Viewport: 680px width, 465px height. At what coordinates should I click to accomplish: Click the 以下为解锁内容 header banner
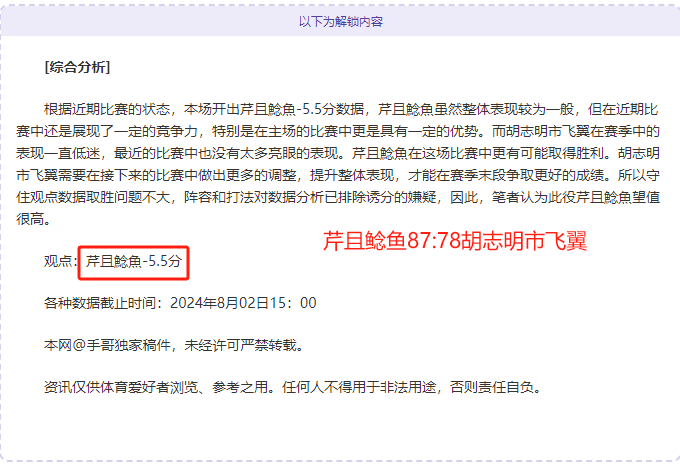[340, 21]
